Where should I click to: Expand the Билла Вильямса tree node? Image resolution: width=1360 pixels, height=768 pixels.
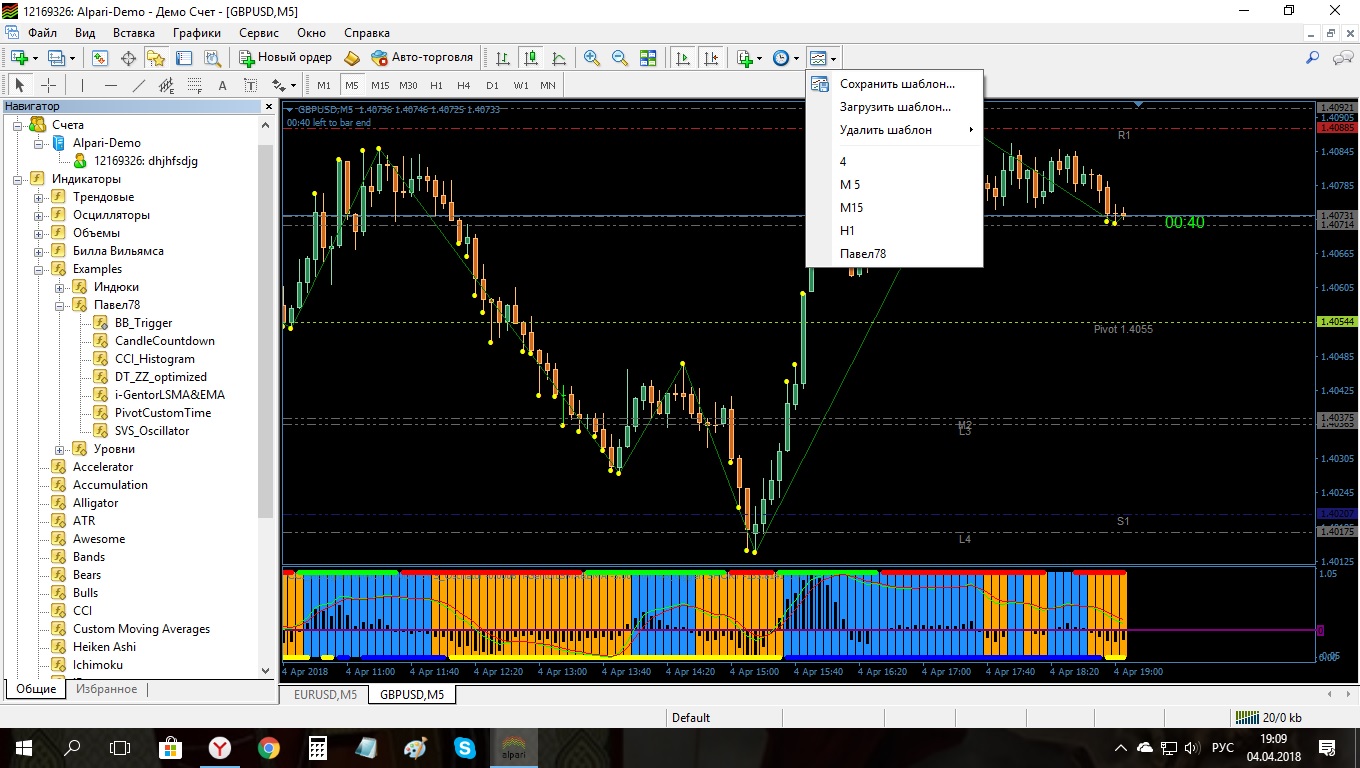(x=39, y=251)
